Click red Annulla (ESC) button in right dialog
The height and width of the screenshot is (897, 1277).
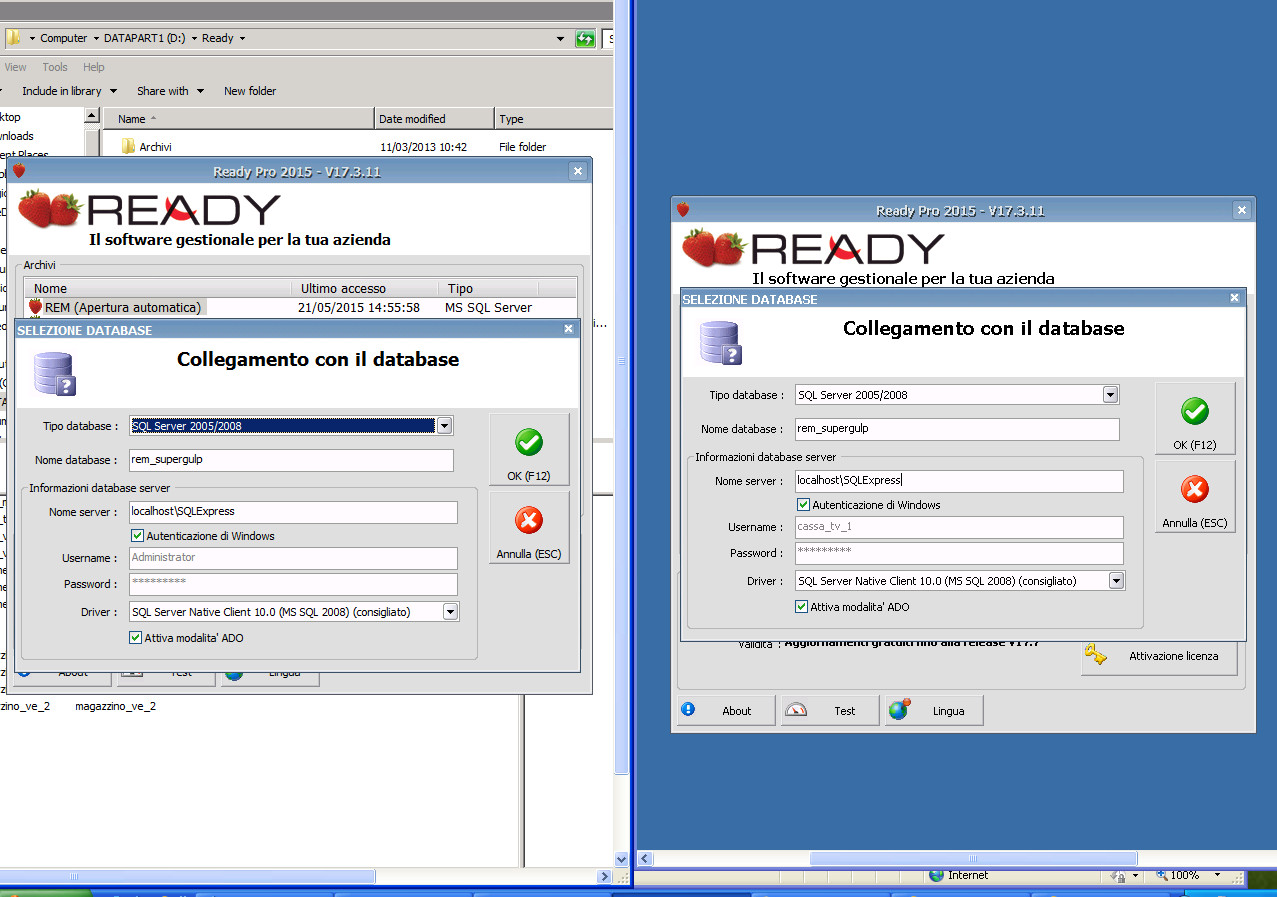[1195, 497]
